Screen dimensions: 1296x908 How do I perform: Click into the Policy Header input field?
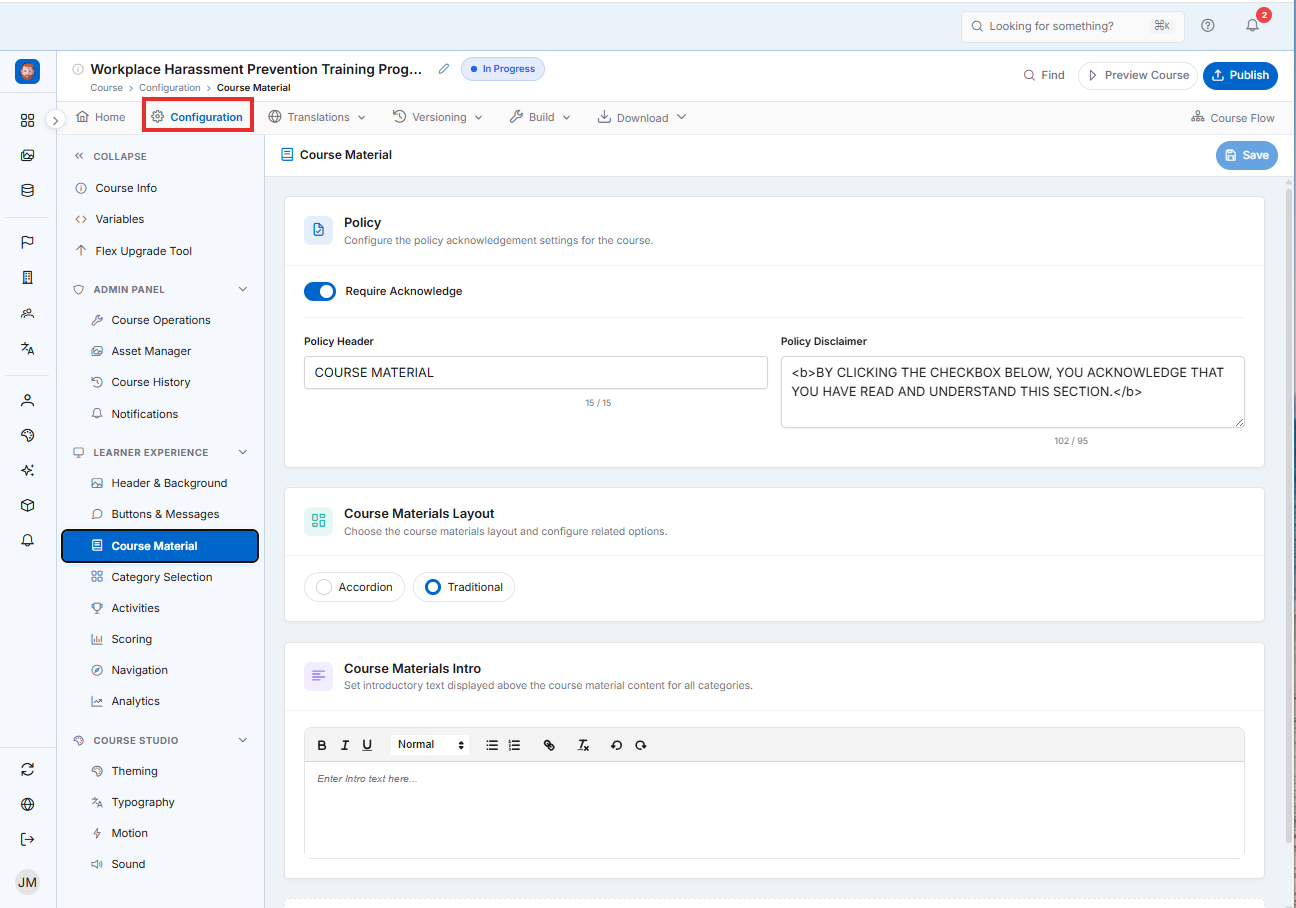(x=536, y=372)
